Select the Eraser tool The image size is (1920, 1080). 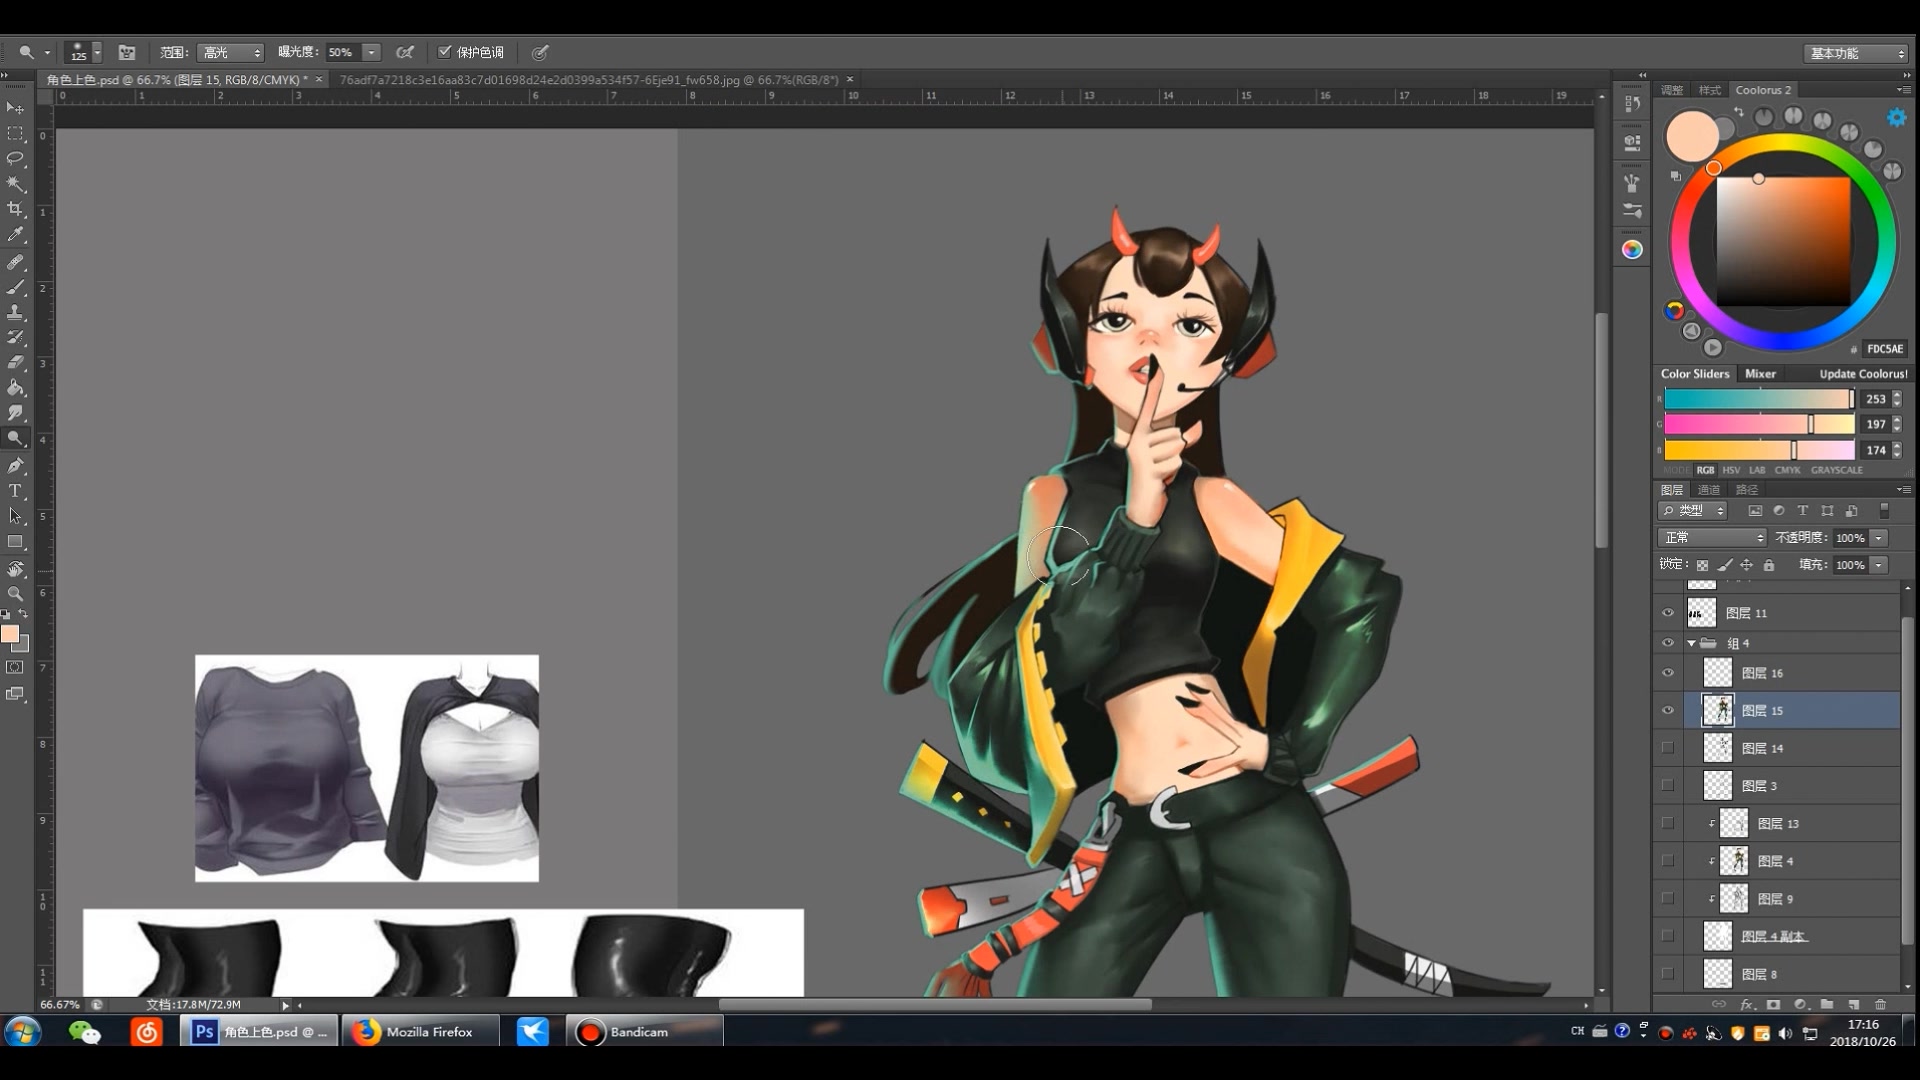pyautogui.click(x=15, y=362)
